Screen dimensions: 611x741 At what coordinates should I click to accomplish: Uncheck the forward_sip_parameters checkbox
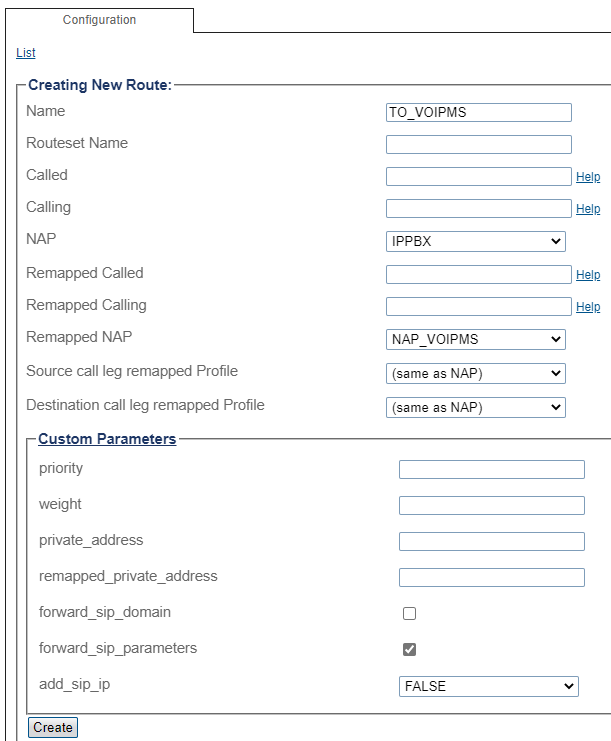(409, 649)
